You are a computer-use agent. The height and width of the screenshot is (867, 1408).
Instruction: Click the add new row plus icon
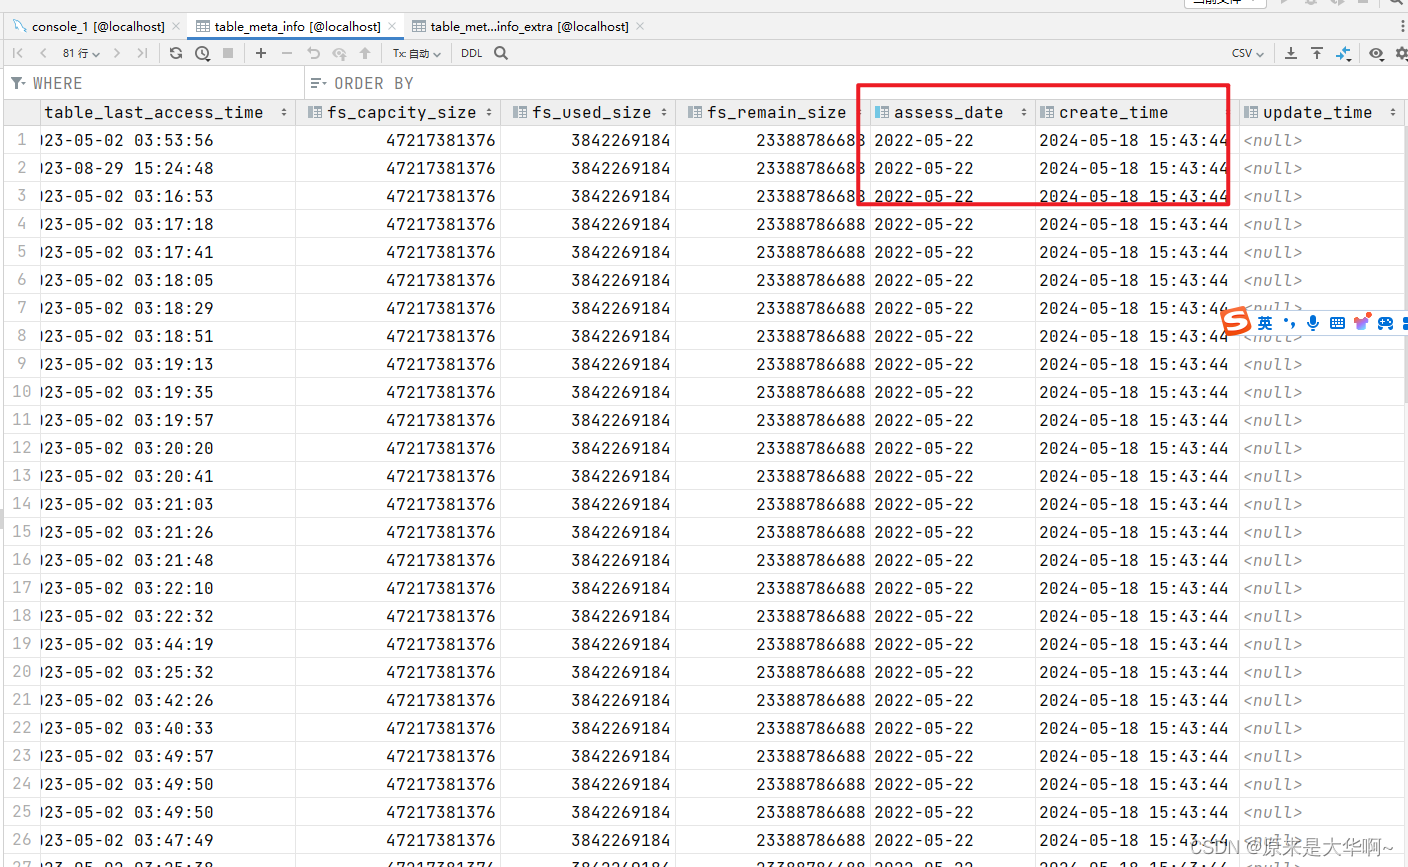pos(260,53)
